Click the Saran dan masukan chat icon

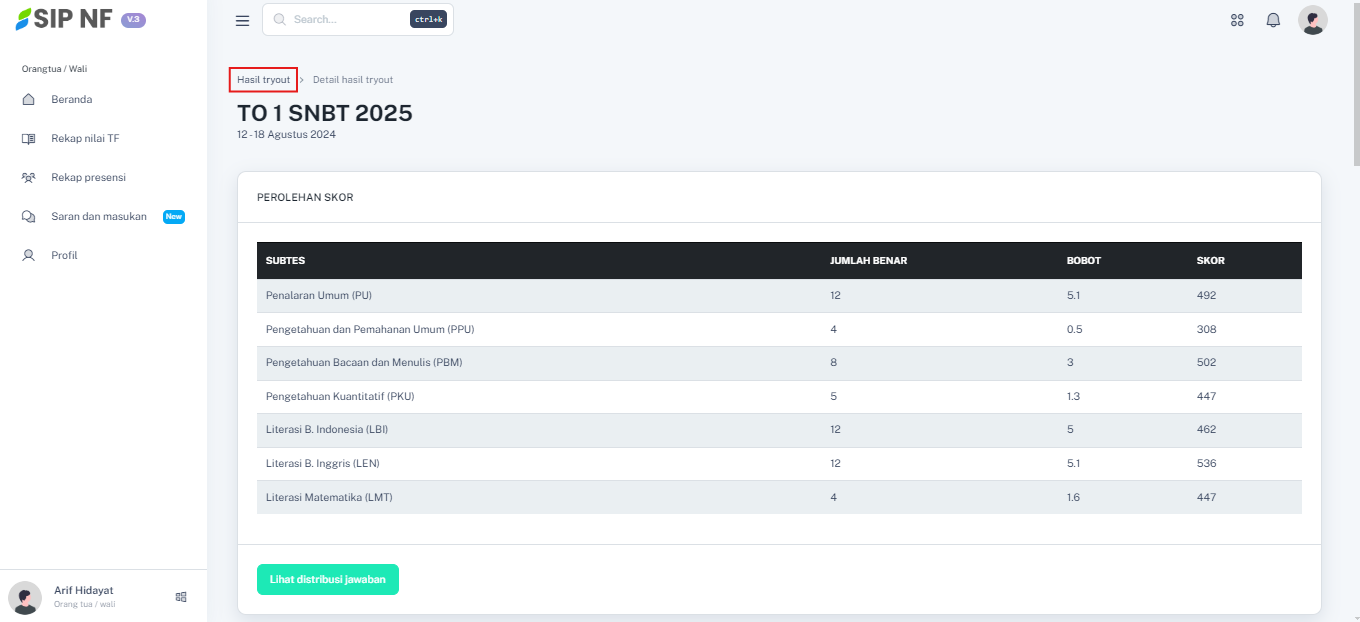(29, 217)
